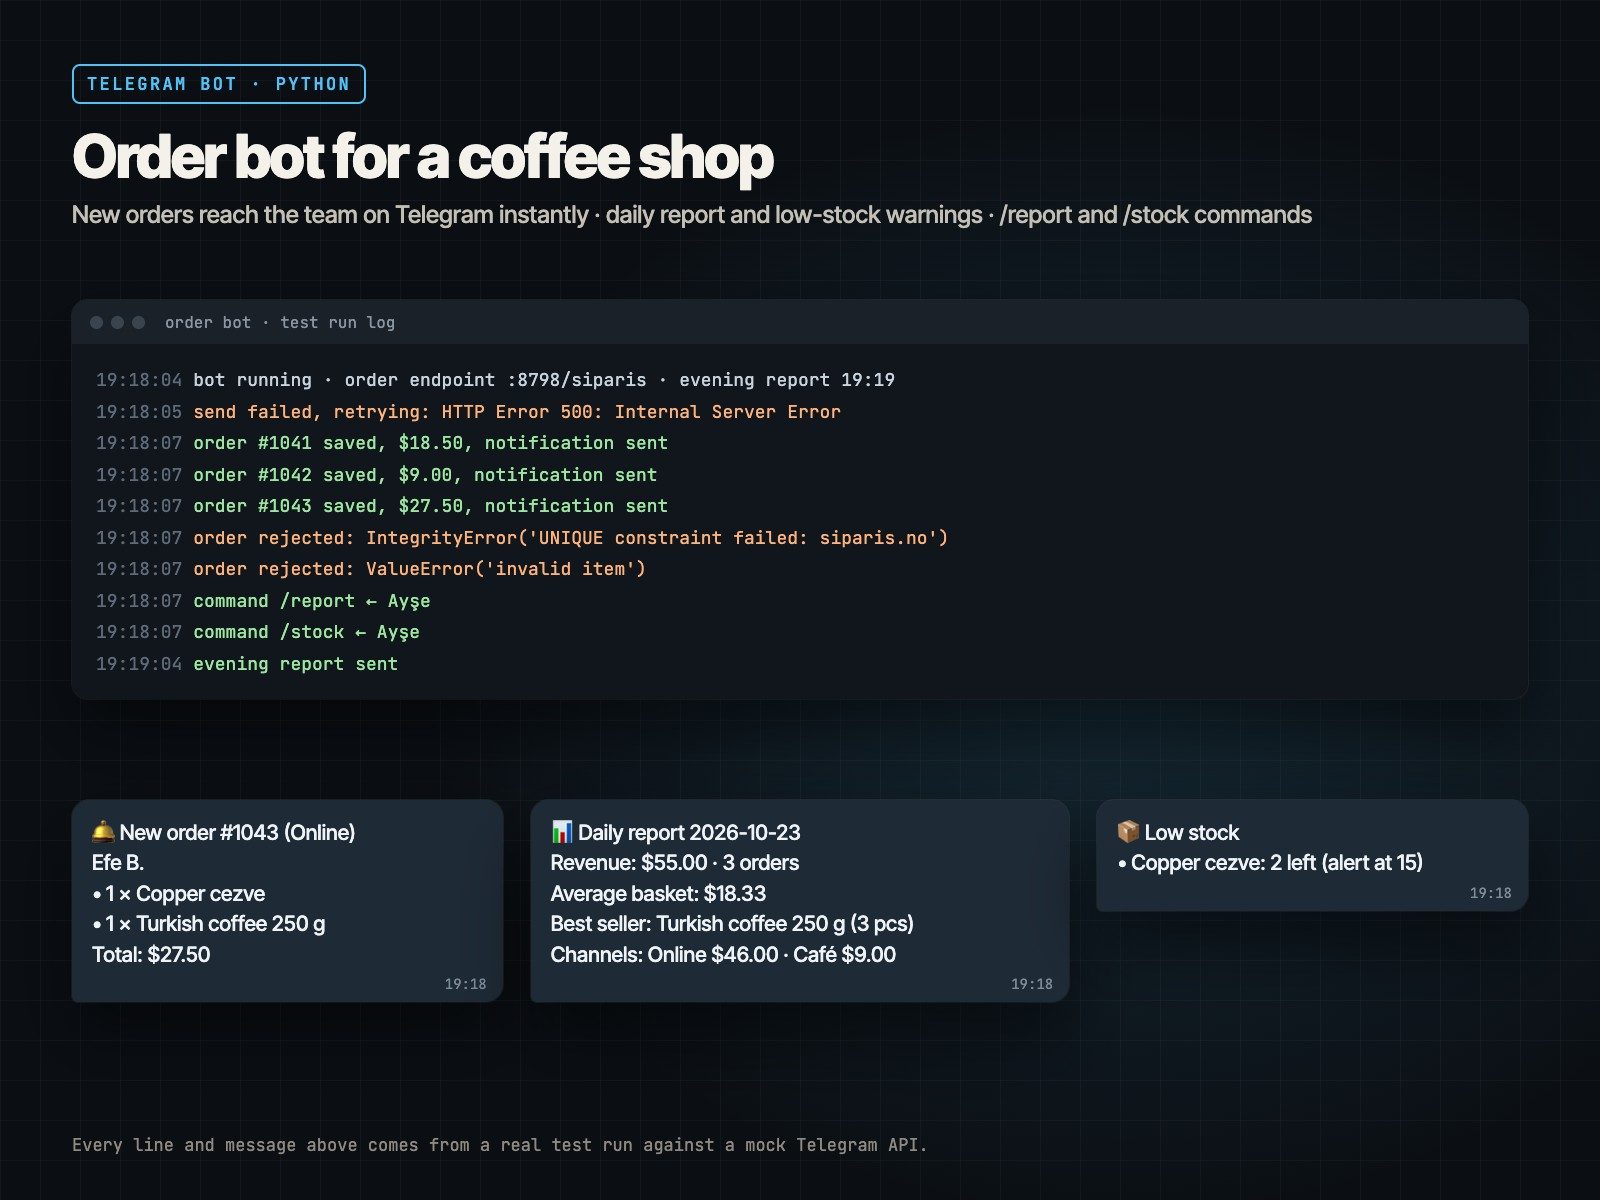Click the 19:18:04 timestamp in the log
Screen dimensions: 1600x1200
pyautogui.click(x=139, y=380)
